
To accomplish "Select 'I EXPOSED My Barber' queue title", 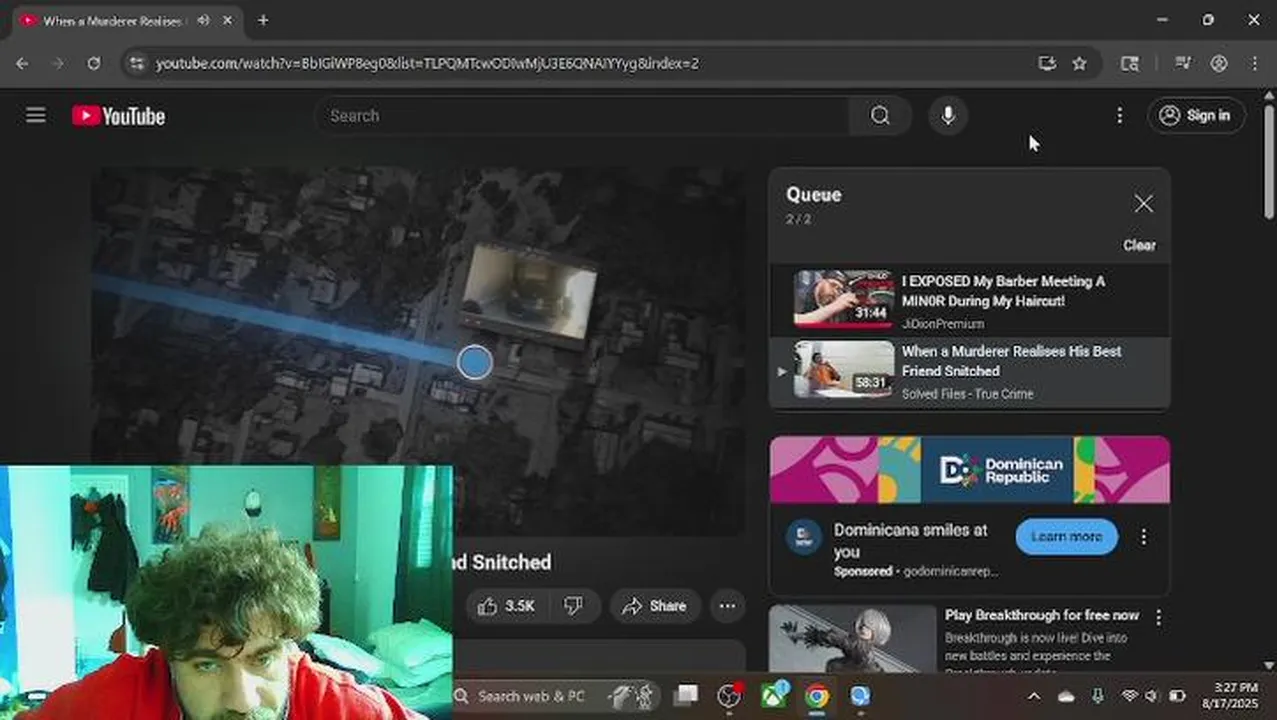I will pos(1003,291).
